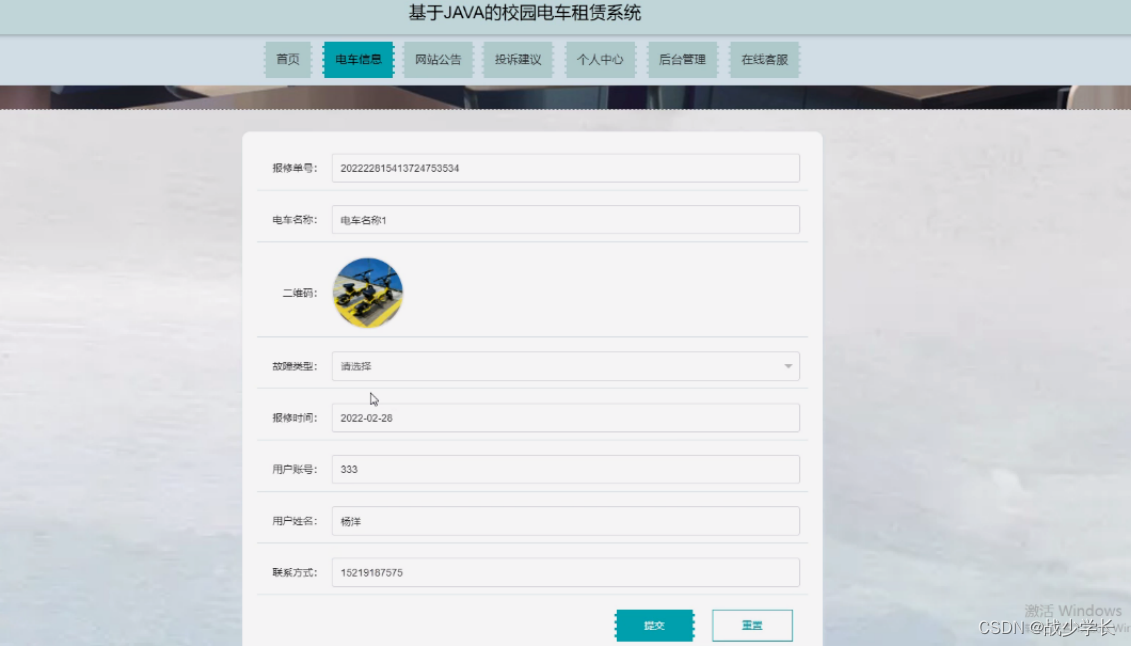Image resolution: width=1131 pixels, height=646 pixels.
Task: Click the 用户账号 user account field
Action: click(x=565, y=468)
